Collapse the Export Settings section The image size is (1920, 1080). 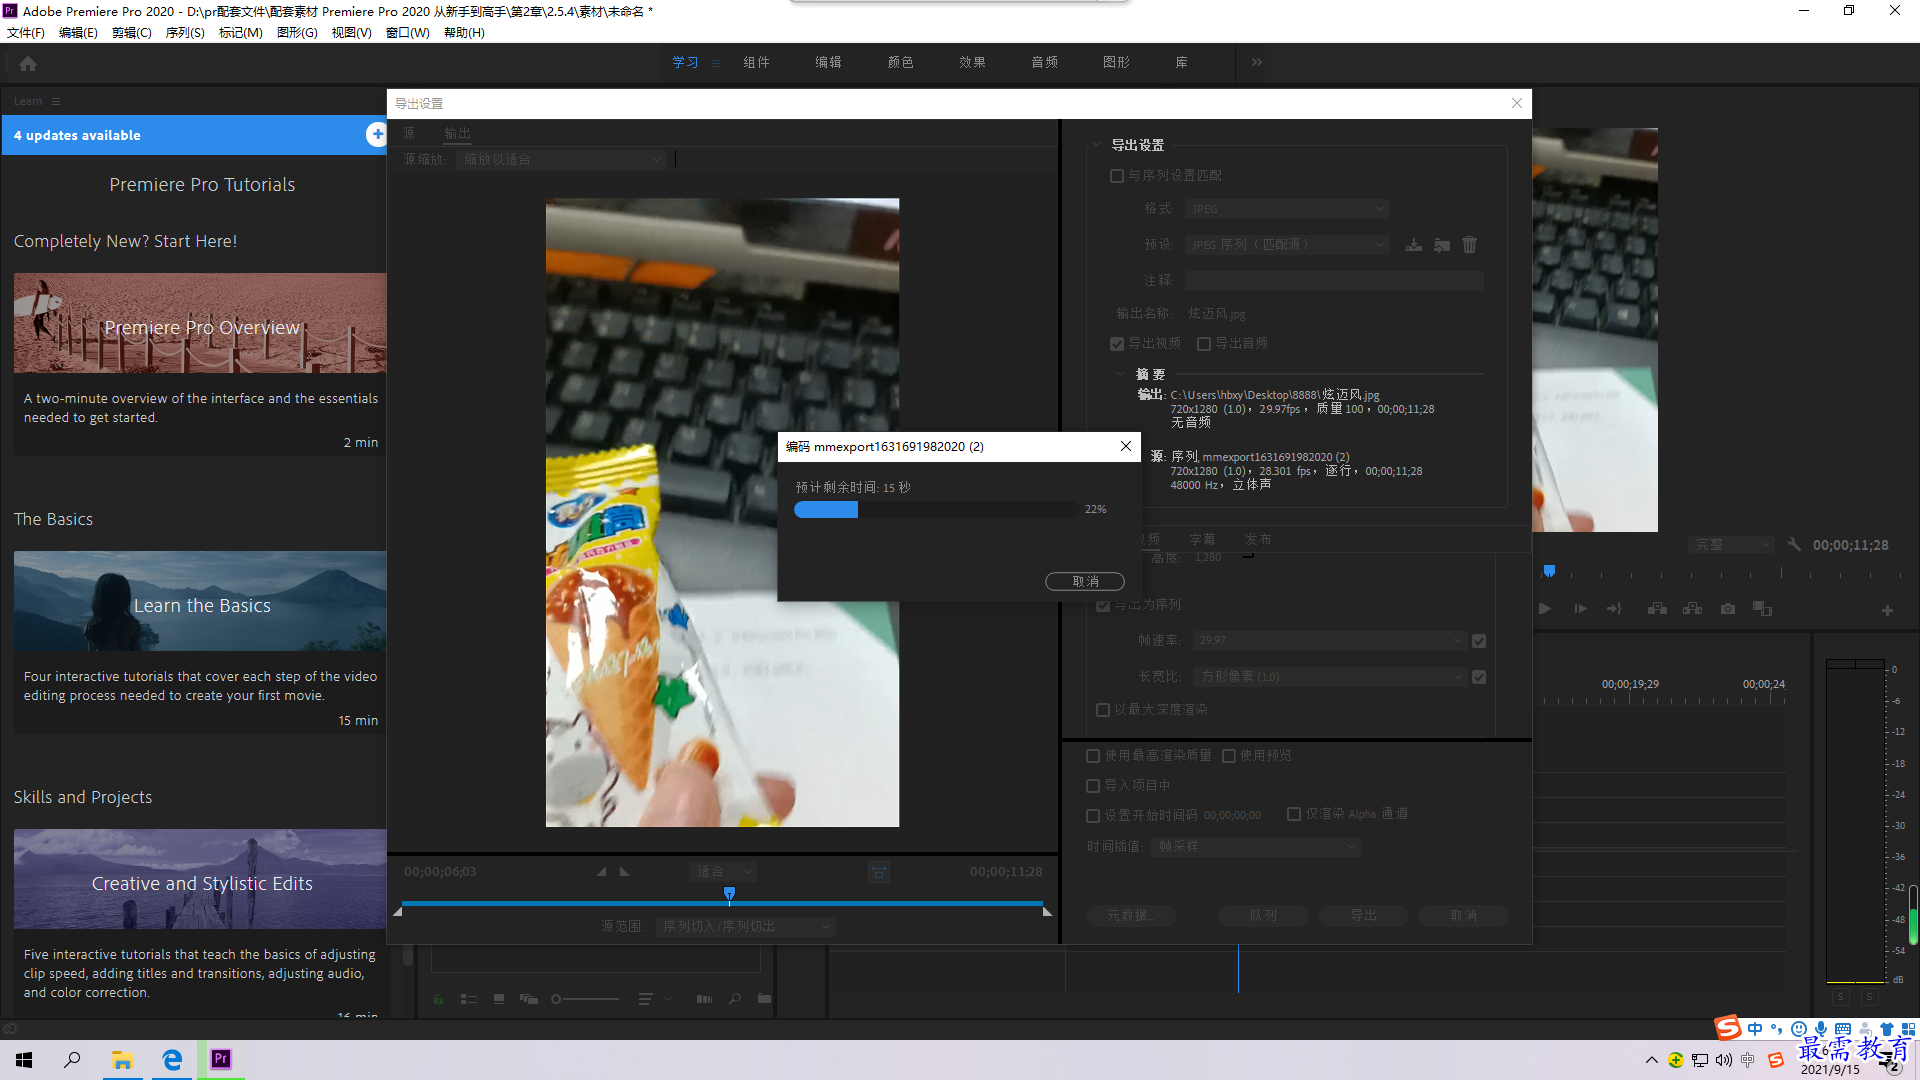[1097, 145]
